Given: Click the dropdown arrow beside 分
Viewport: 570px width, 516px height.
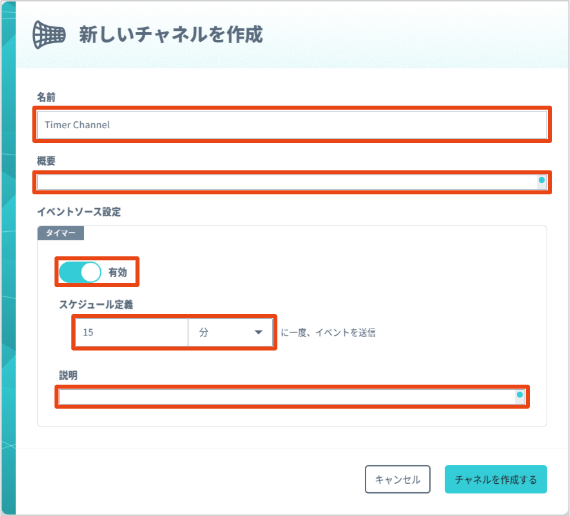Looking at the screenshot, I should 258,332.
